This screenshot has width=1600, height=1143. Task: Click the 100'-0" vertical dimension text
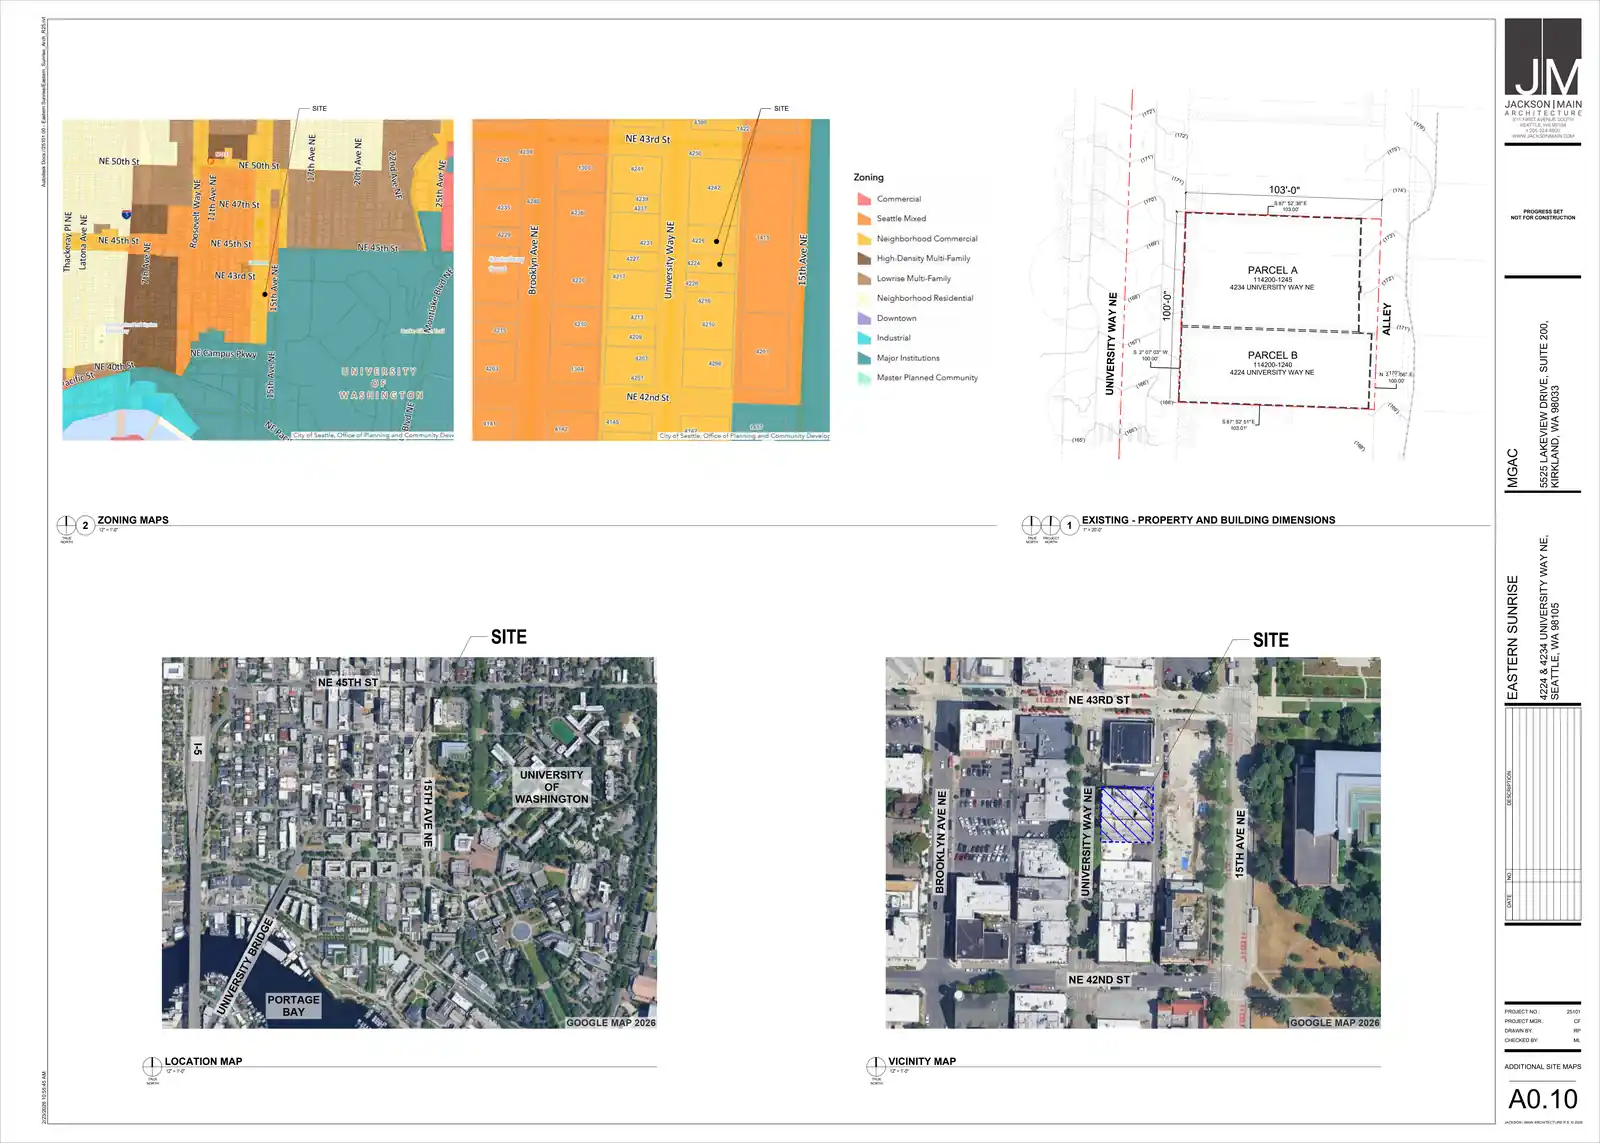(1166, 306)
